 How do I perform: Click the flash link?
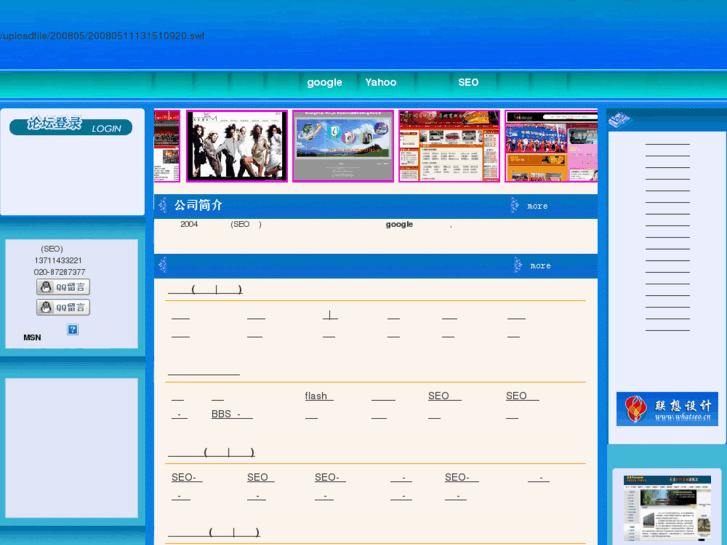coord(319,396)
